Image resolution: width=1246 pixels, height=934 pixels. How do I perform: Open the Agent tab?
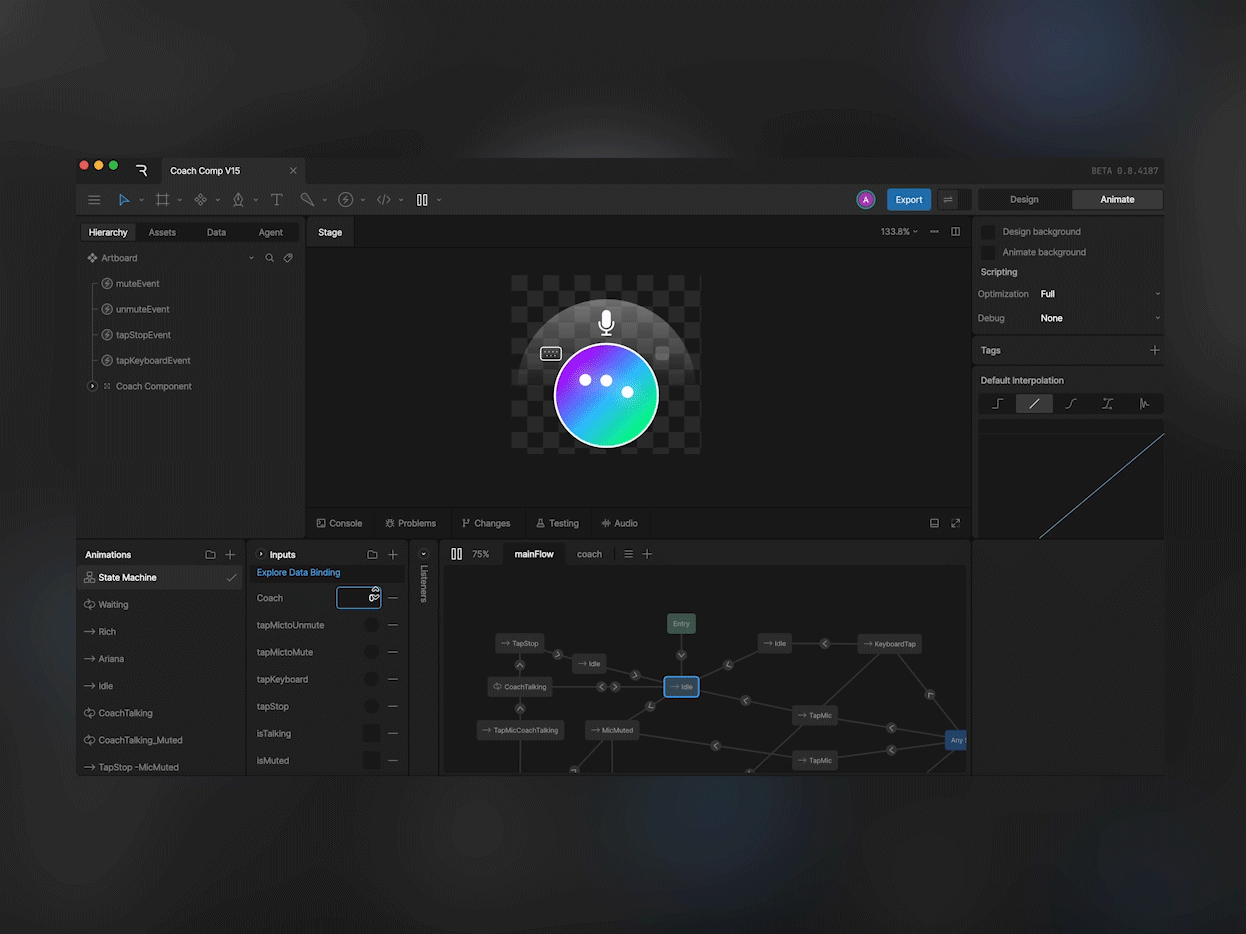[271, 232]
